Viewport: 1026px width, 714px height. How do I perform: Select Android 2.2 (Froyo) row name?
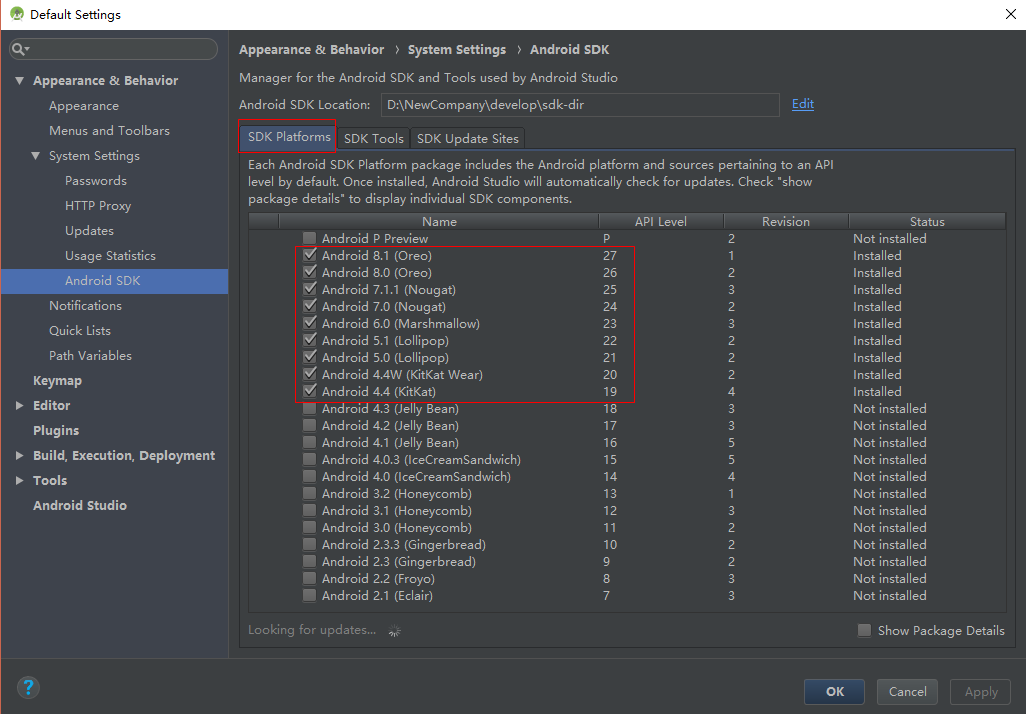point(378,579)
